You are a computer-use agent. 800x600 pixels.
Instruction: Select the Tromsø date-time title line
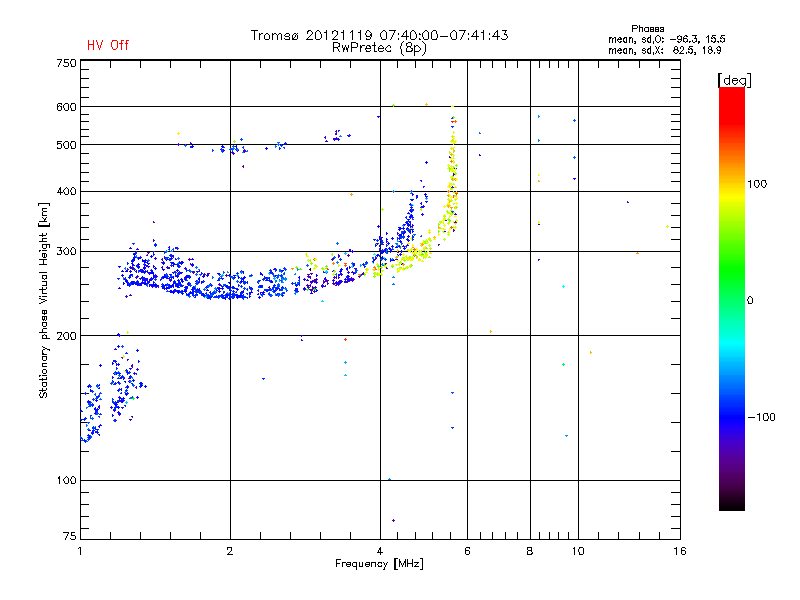(380, 35)
